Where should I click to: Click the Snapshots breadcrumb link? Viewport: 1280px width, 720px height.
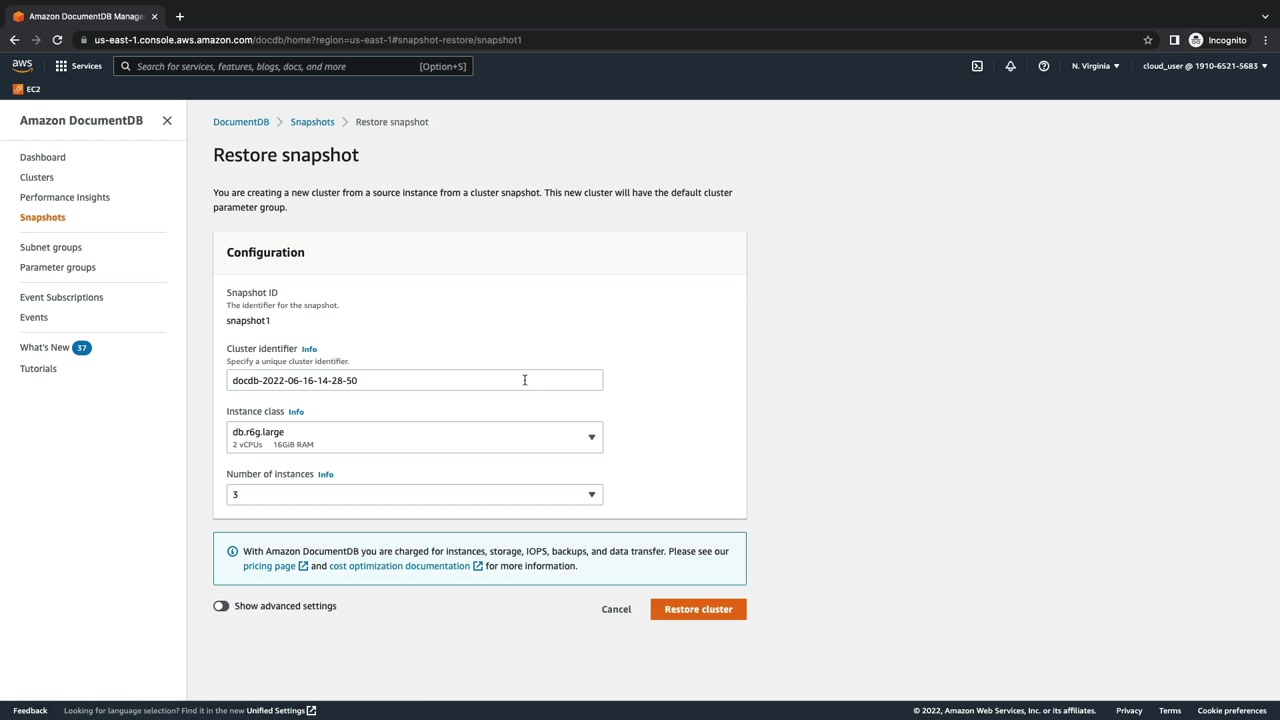(x=312, y=122)
